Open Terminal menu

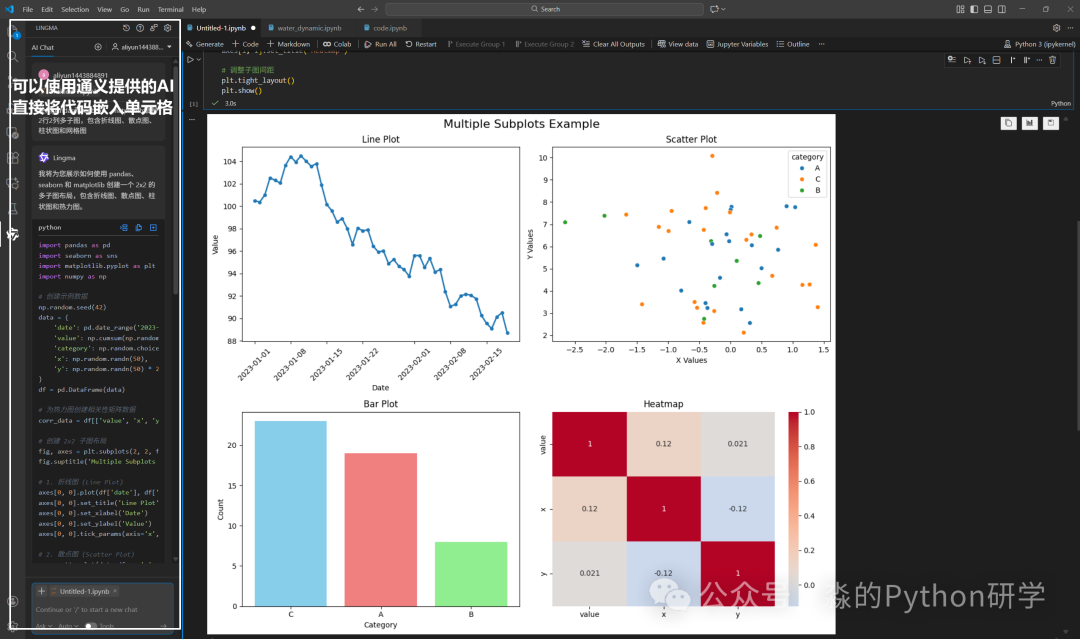tap(171, 10)
